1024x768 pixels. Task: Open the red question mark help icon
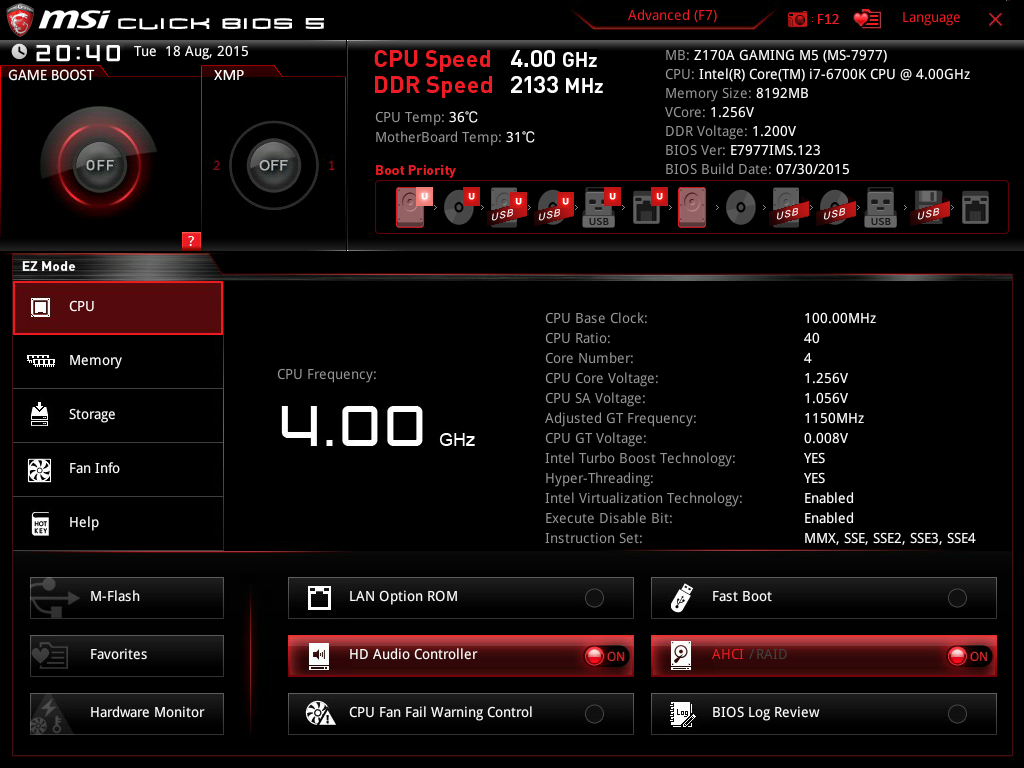(x=191, y=240)
